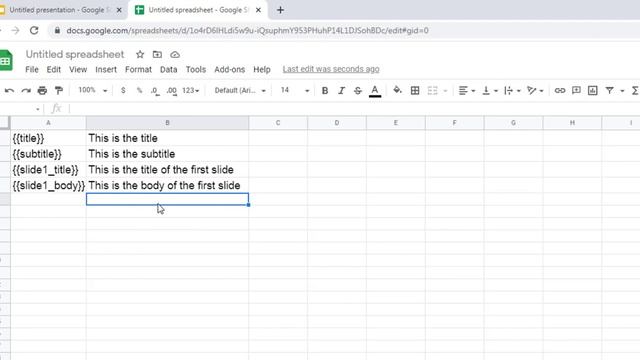Close the Untitled spreadsheet browser tab
Image resolution: width=640 pixels, height=360 pixels.
tap(258, 10)
